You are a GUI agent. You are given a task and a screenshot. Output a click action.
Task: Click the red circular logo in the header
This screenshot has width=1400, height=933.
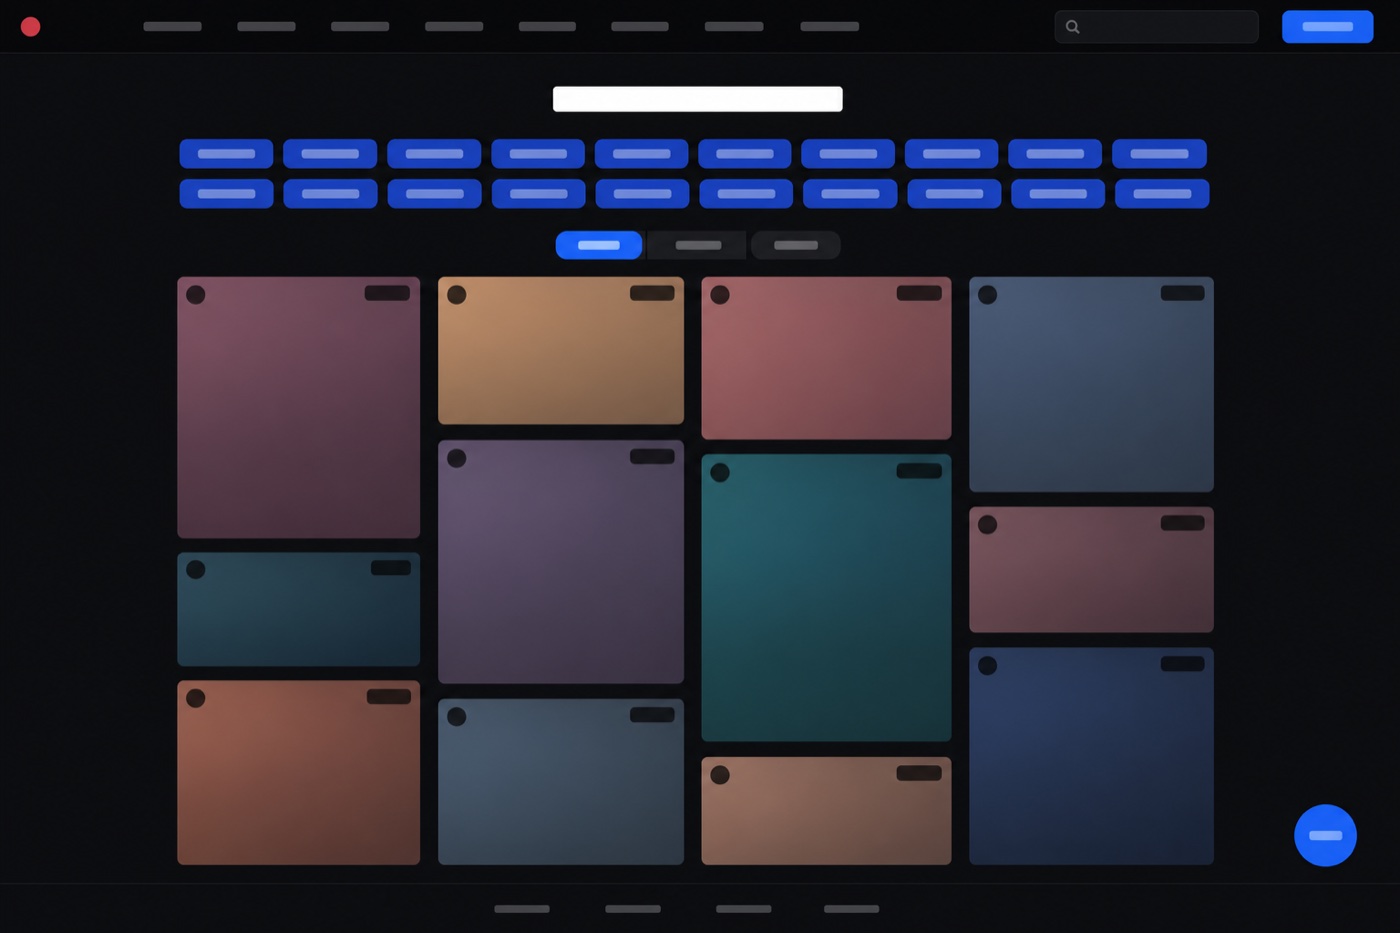(x=31, y=27)
